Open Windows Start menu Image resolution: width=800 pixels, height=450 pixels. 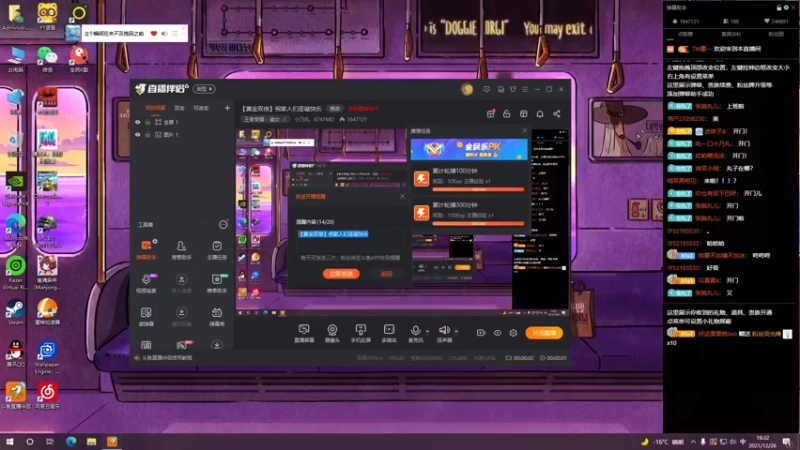(x=10, y=442)
